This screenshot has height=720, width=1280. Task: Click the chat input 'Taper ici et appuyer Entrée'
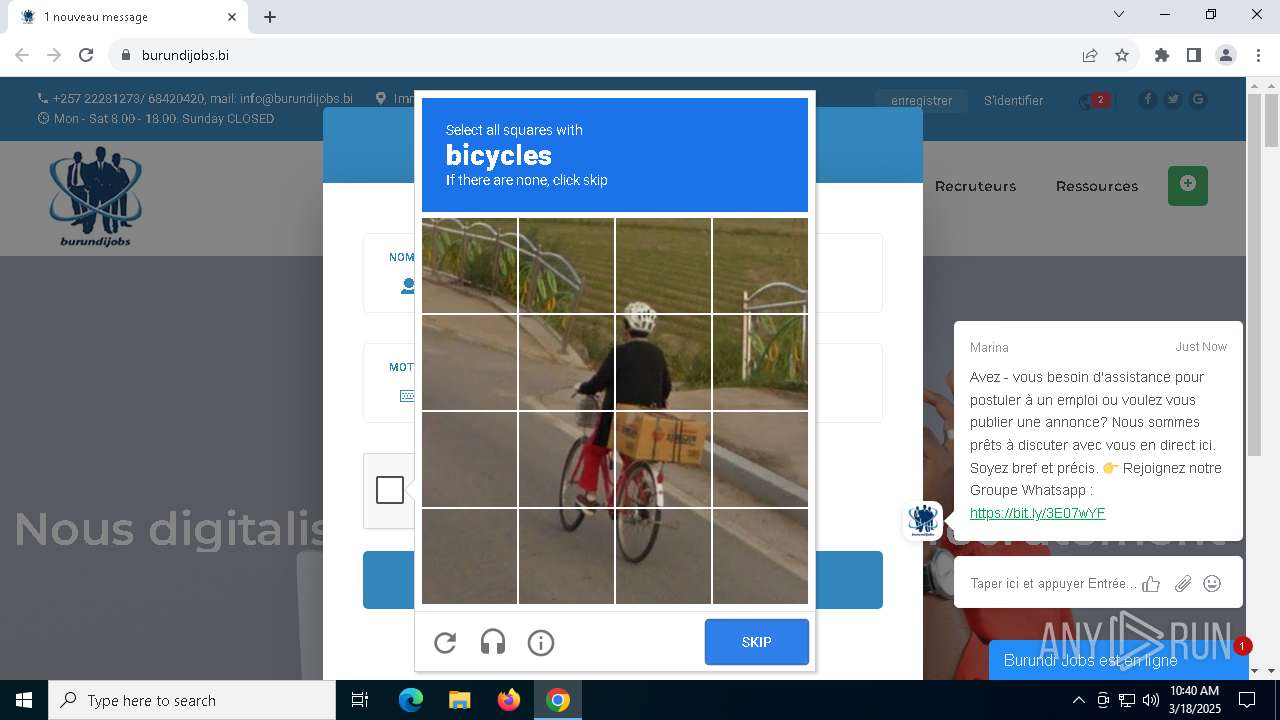click(1053, 583)
